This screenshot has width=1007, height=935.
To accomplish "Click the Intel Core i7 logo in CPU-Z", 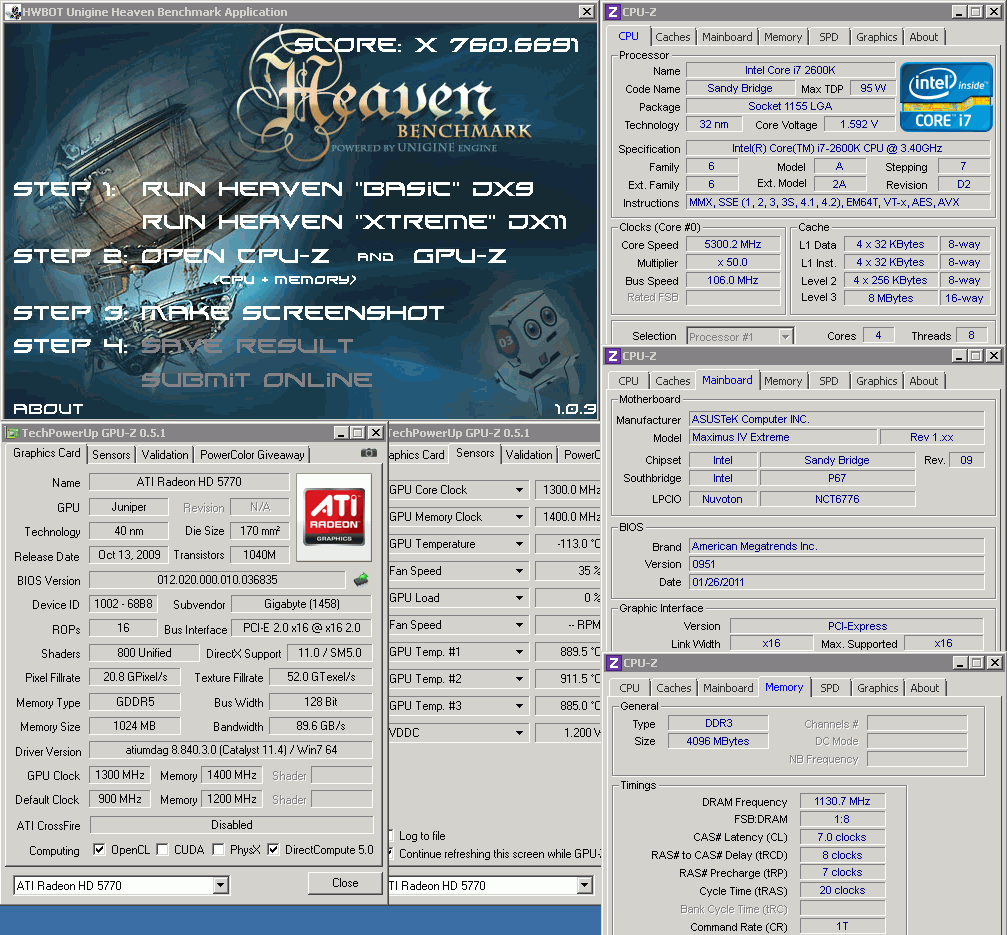I will (946, 96).
